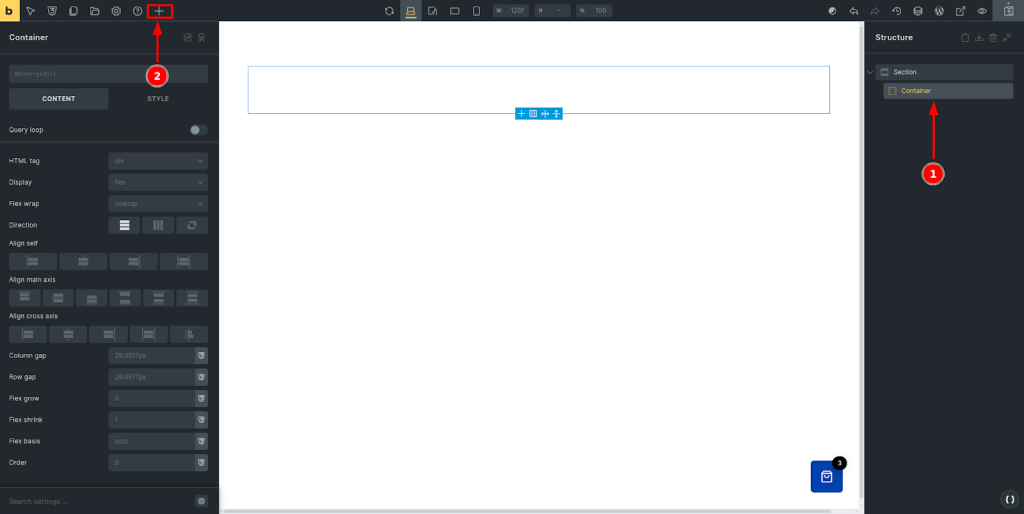Open the HTML tag dropdown
Viewport: 1024px width, 514px height.
point(158,161)
